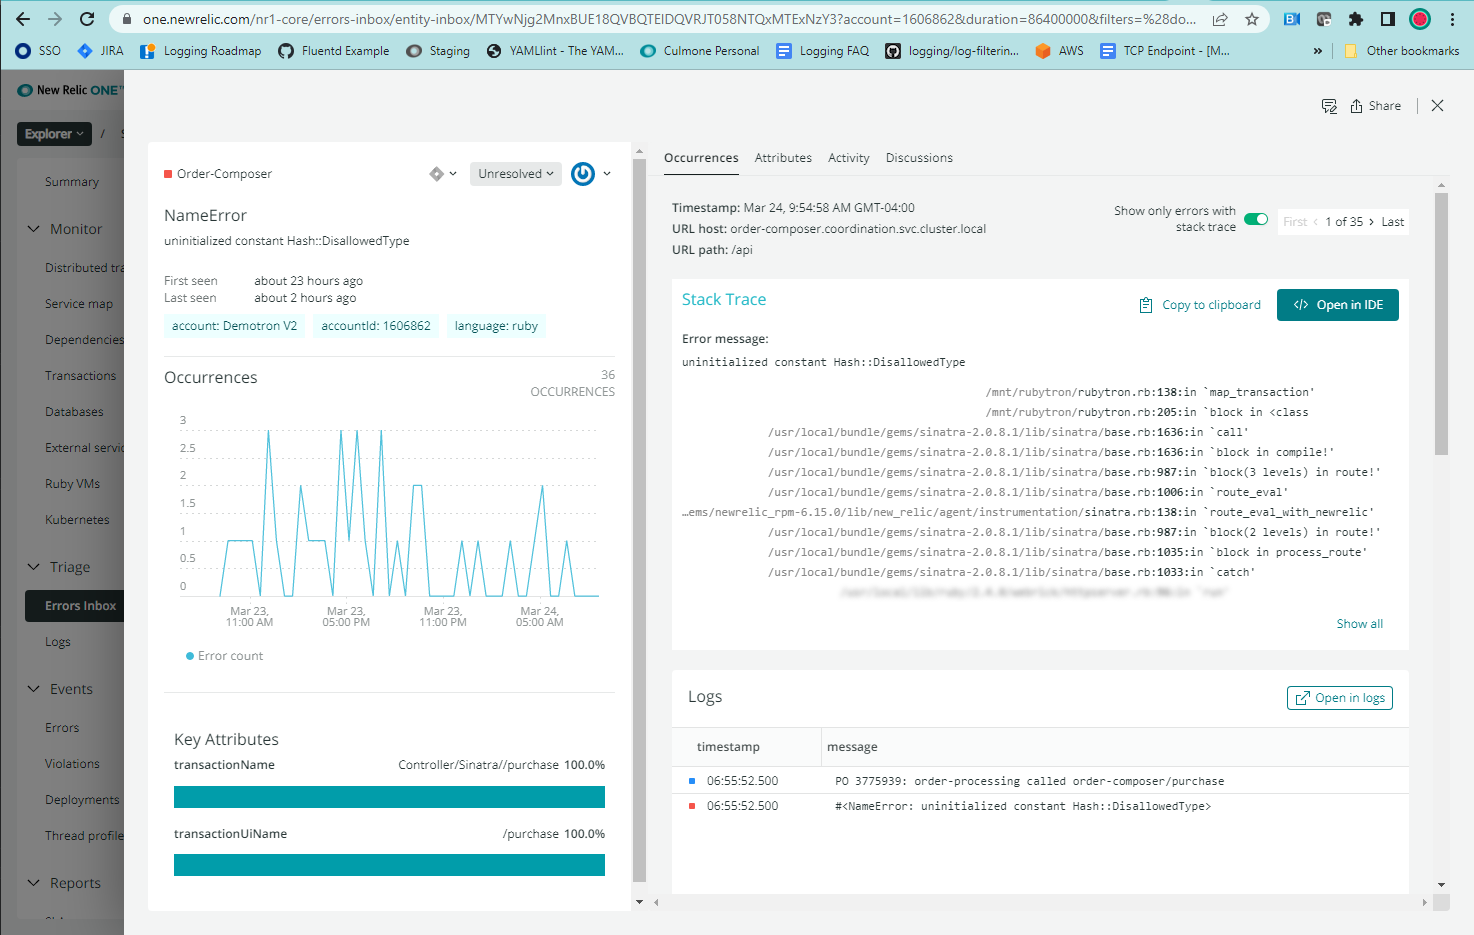1474x935 pixels.
Task: Click the transactionName 100% teal bar
Action: tap(389, 796)
